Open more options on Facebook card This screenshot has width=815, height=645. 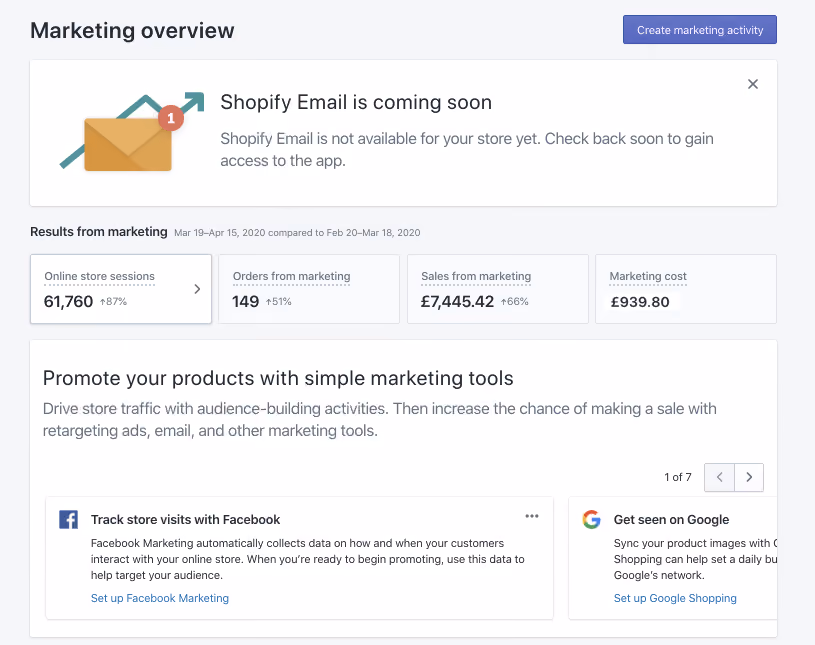(x=532, y=516)
